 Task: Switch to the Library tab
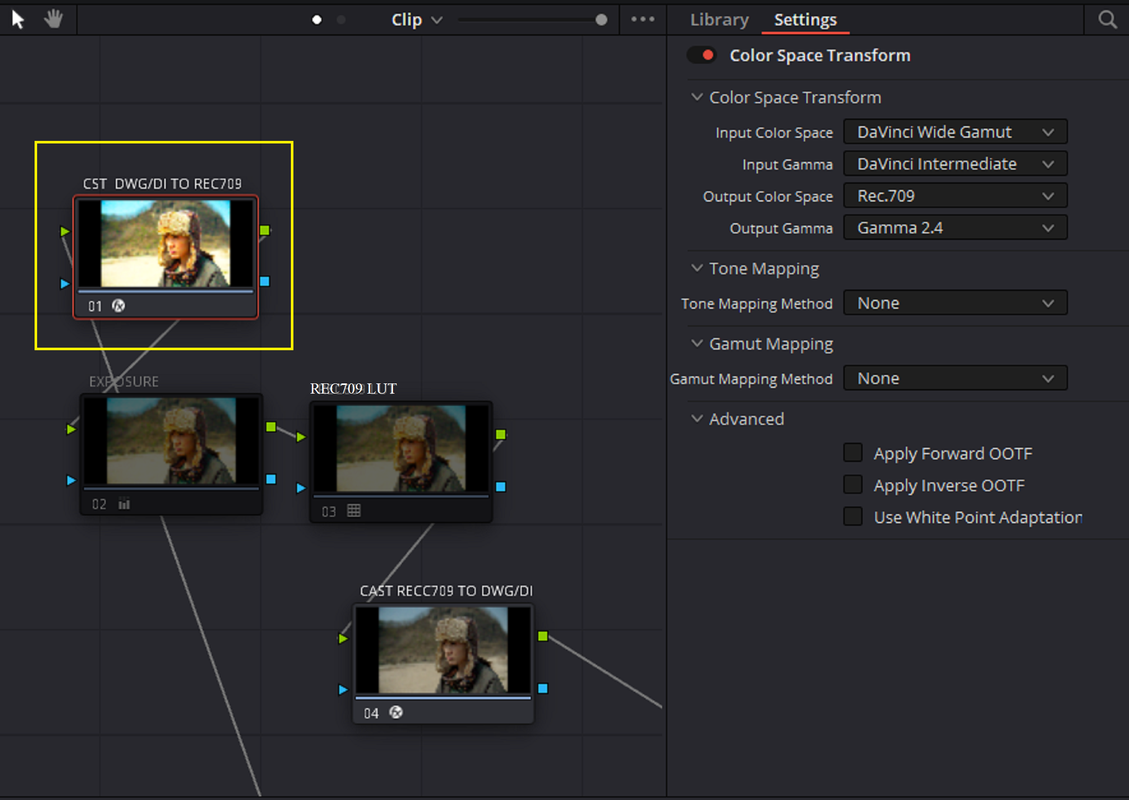click(719, 19)
